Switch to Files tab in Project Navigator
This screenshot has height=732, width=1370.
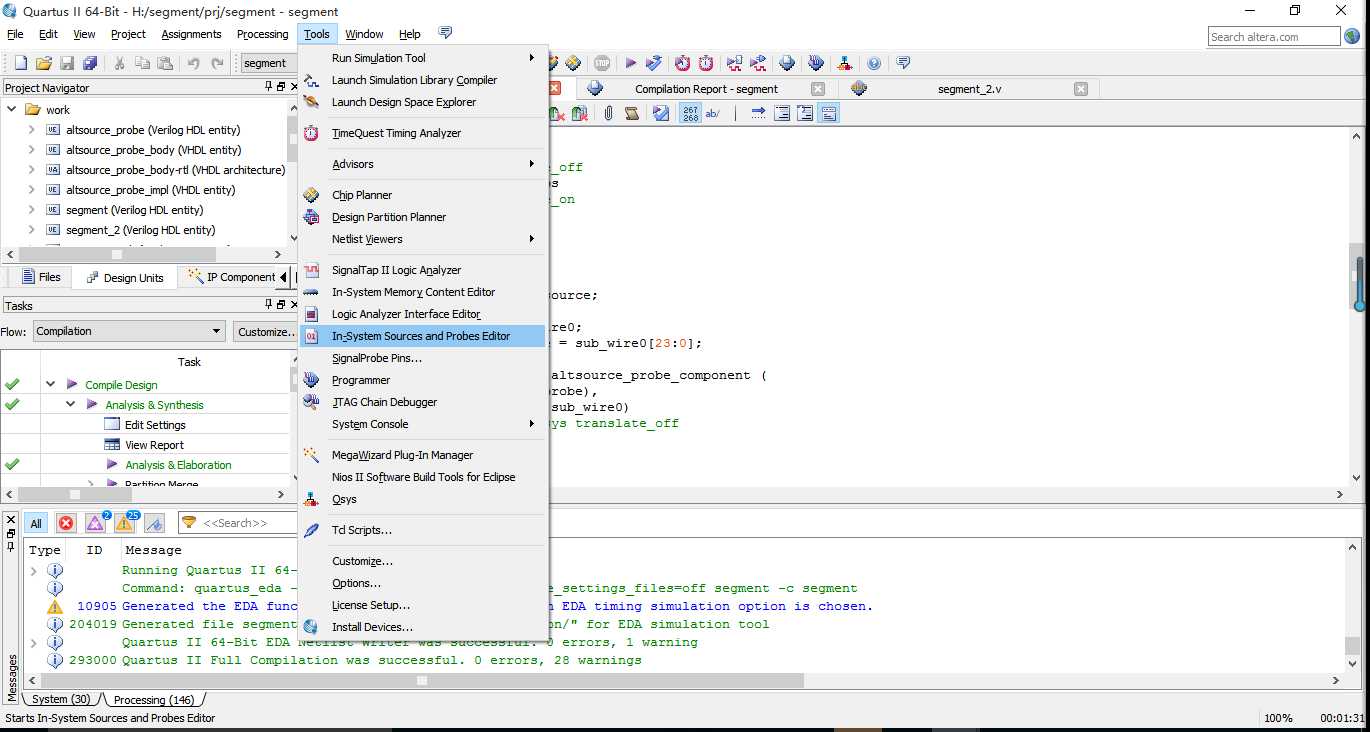tap(40, 277)
